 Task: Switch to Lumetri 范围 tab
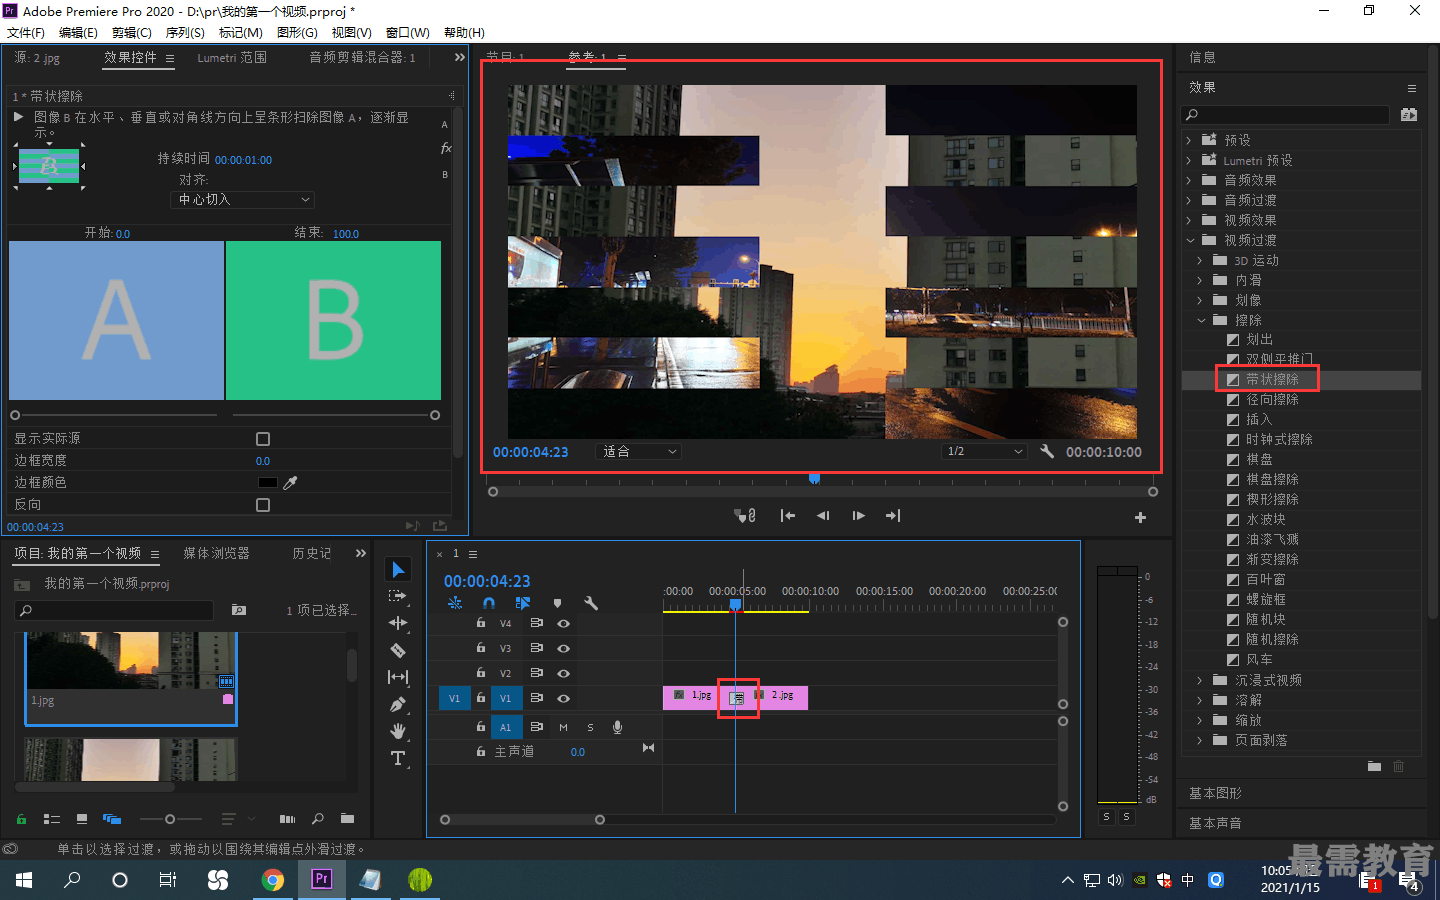[232, 58]
